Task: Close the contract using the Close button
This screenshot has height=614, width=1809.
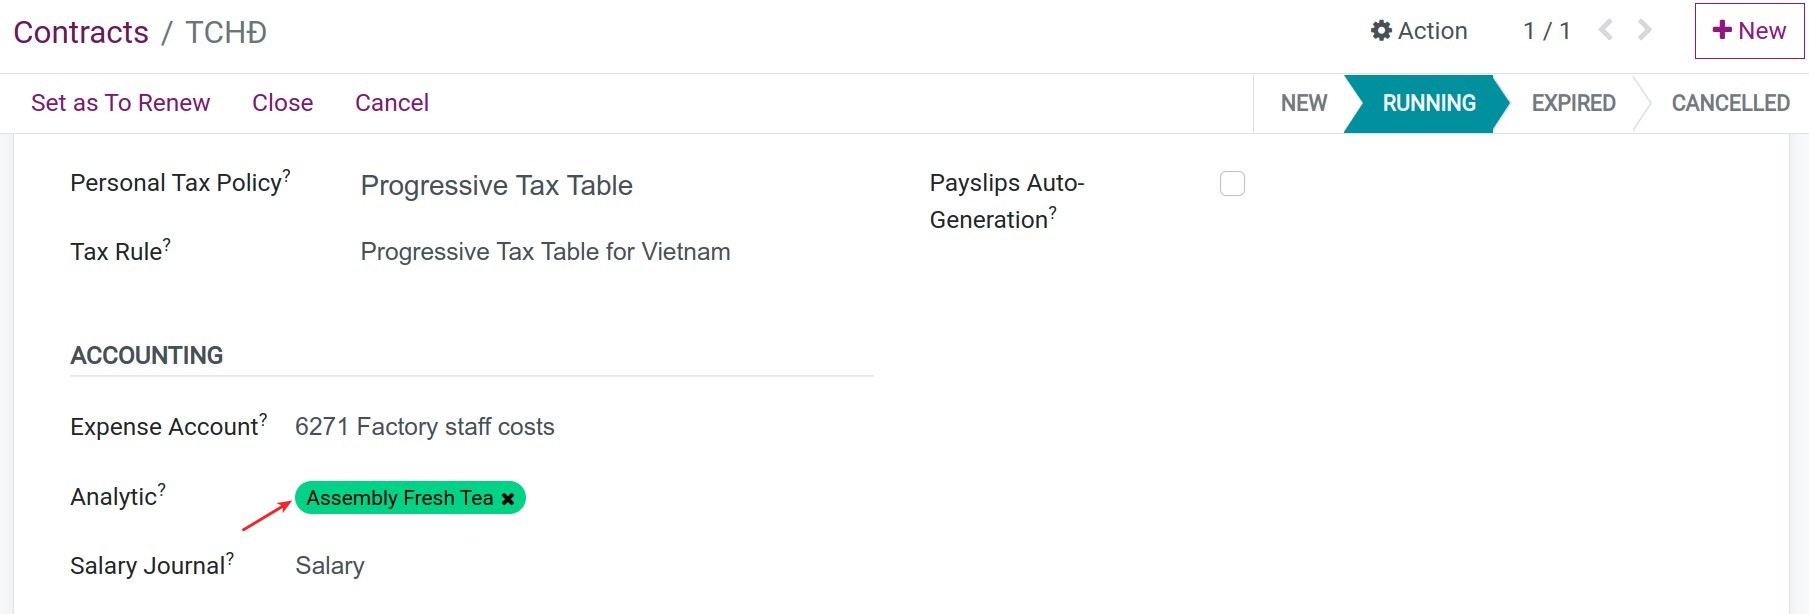Action: point(282,102)
